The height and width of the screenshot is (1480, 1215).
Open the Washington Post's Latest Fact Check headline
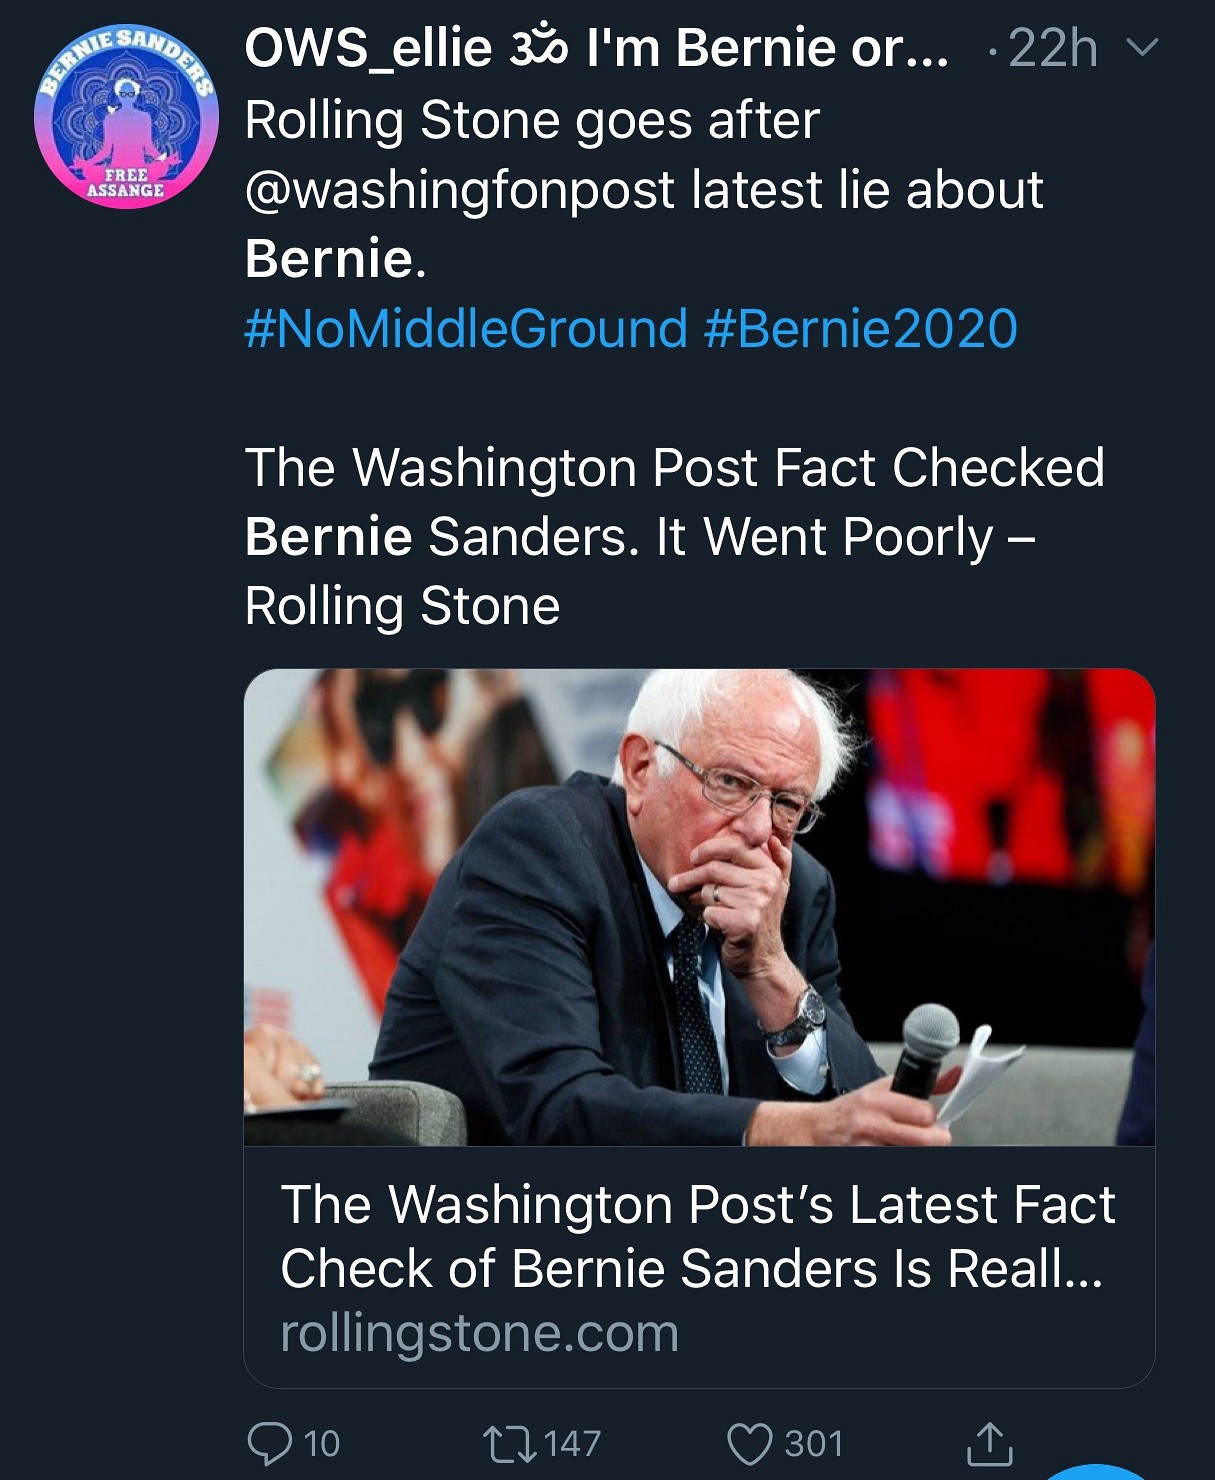tap(697, 1236)
